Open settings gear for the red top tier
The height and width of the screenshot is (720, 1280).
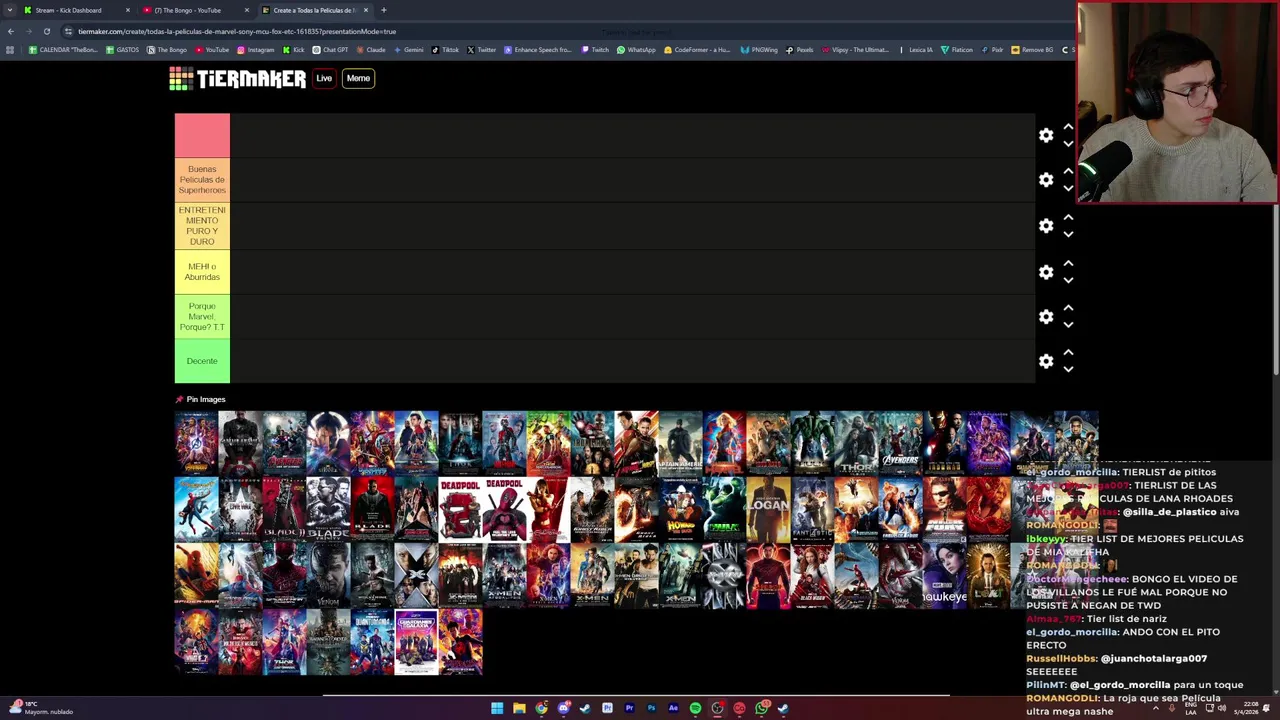(1046, 136)
